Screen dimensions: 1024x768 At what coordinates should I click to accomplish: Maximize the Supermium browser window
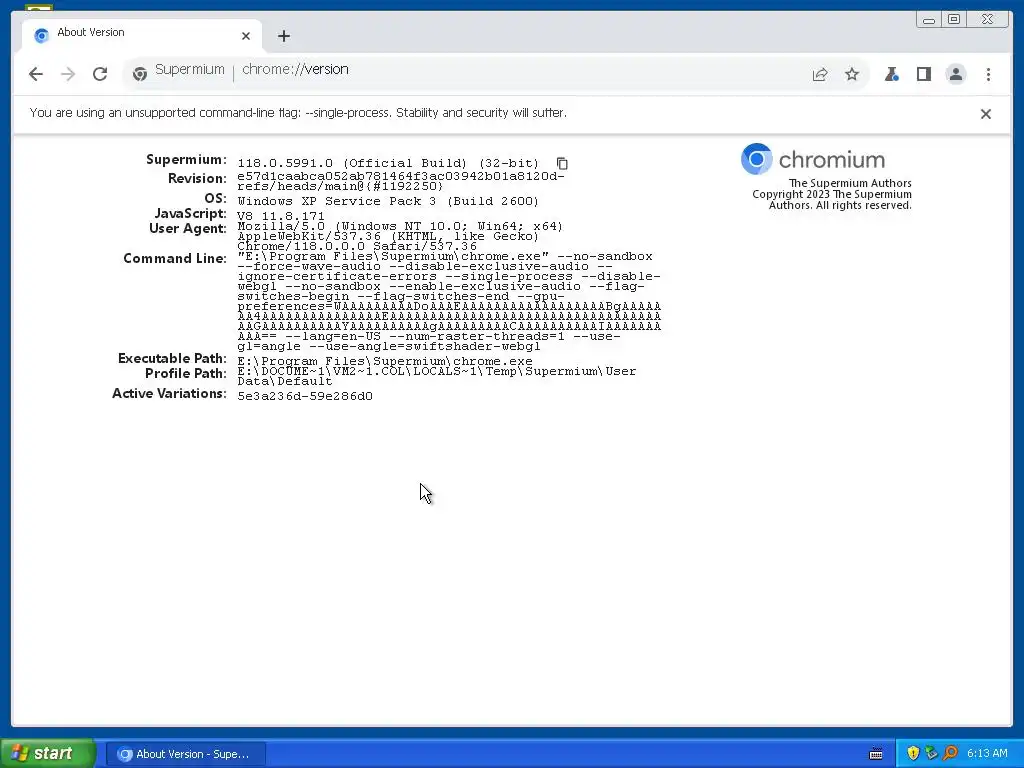point(954,20)
